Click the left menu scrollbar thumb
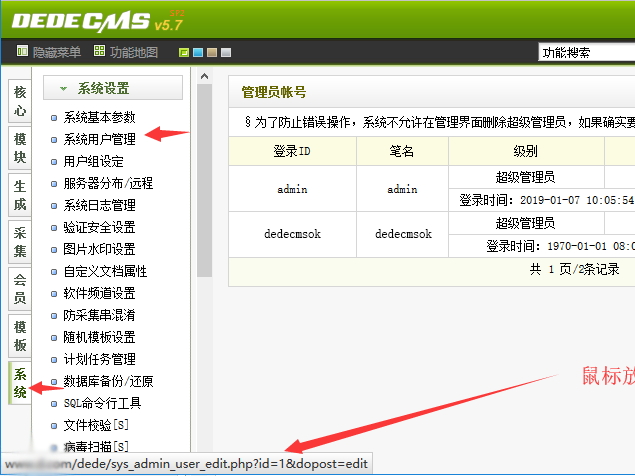 [205, 180]
